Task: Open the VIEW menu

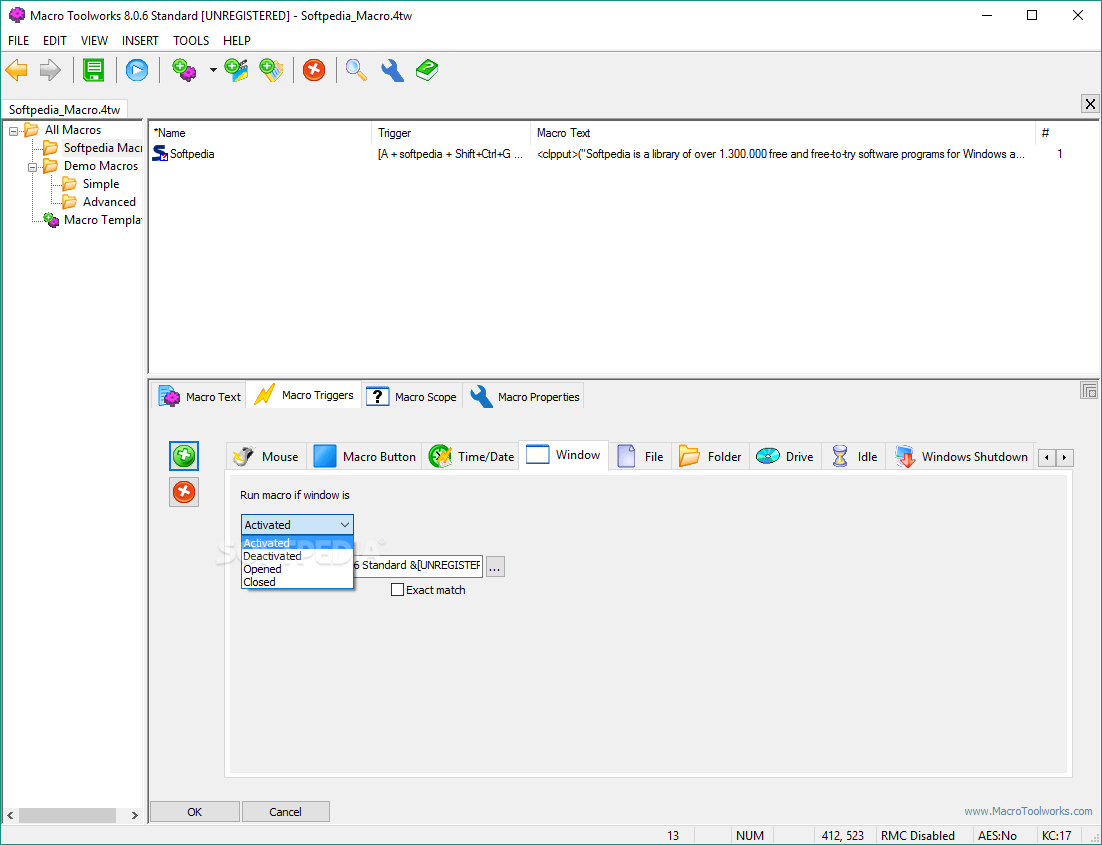Action: click(x=94, y=41)
